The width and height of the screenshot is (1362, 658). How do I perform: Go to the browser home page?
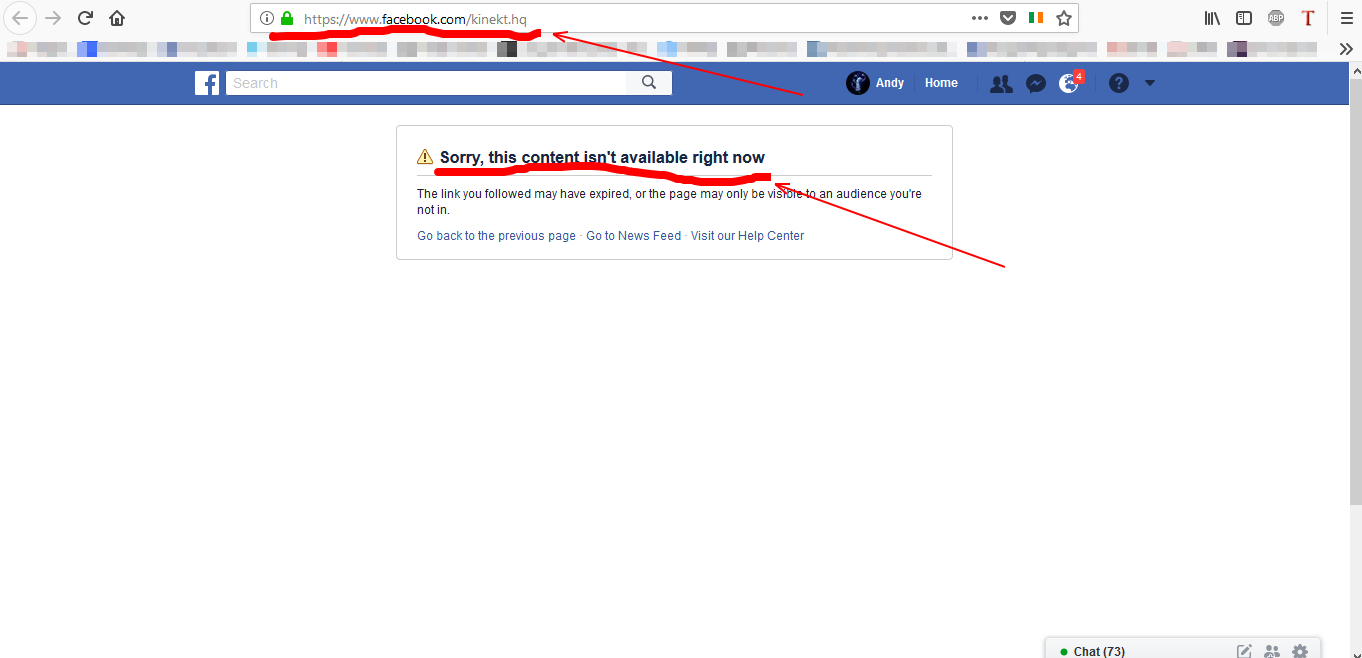[x=117, y=18]
